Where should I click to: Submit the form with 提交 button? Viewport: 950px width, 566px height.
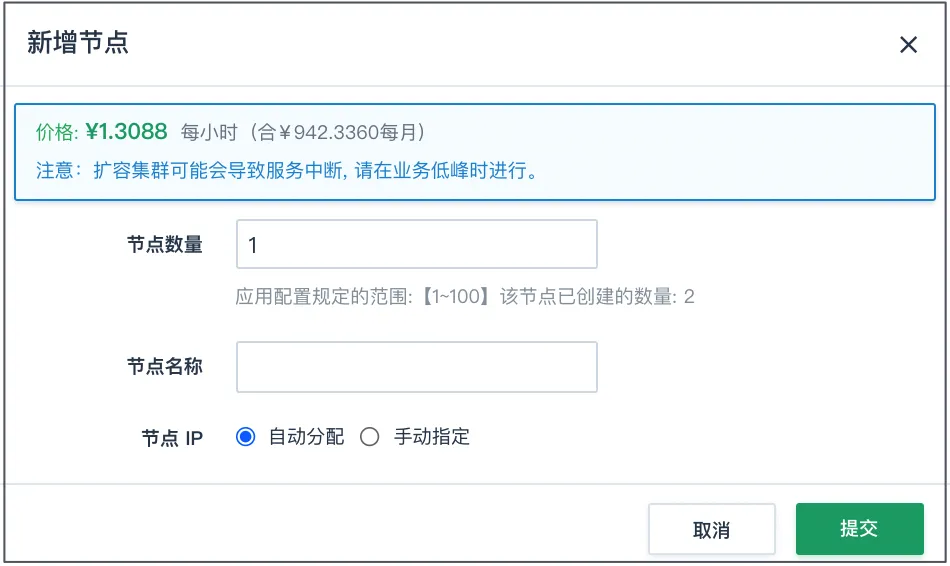pyautogui.click(x=859, y=528)
